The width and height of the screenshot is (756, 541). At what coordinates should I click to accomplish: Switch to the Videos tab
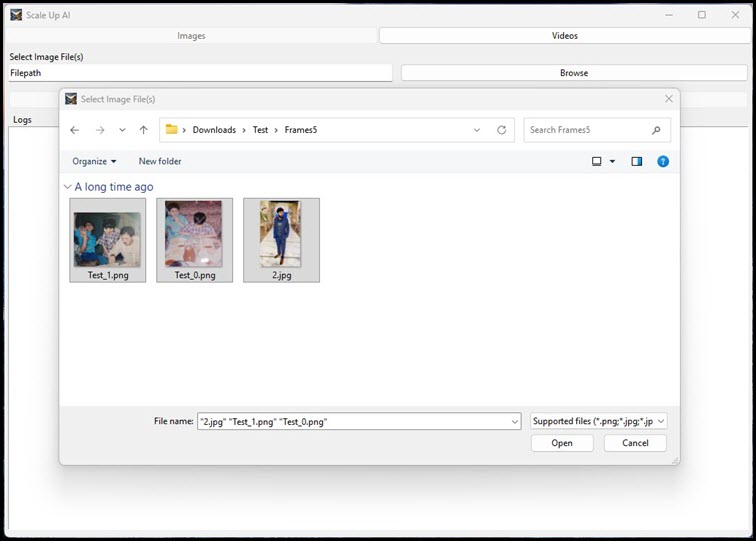click(565, 36)
